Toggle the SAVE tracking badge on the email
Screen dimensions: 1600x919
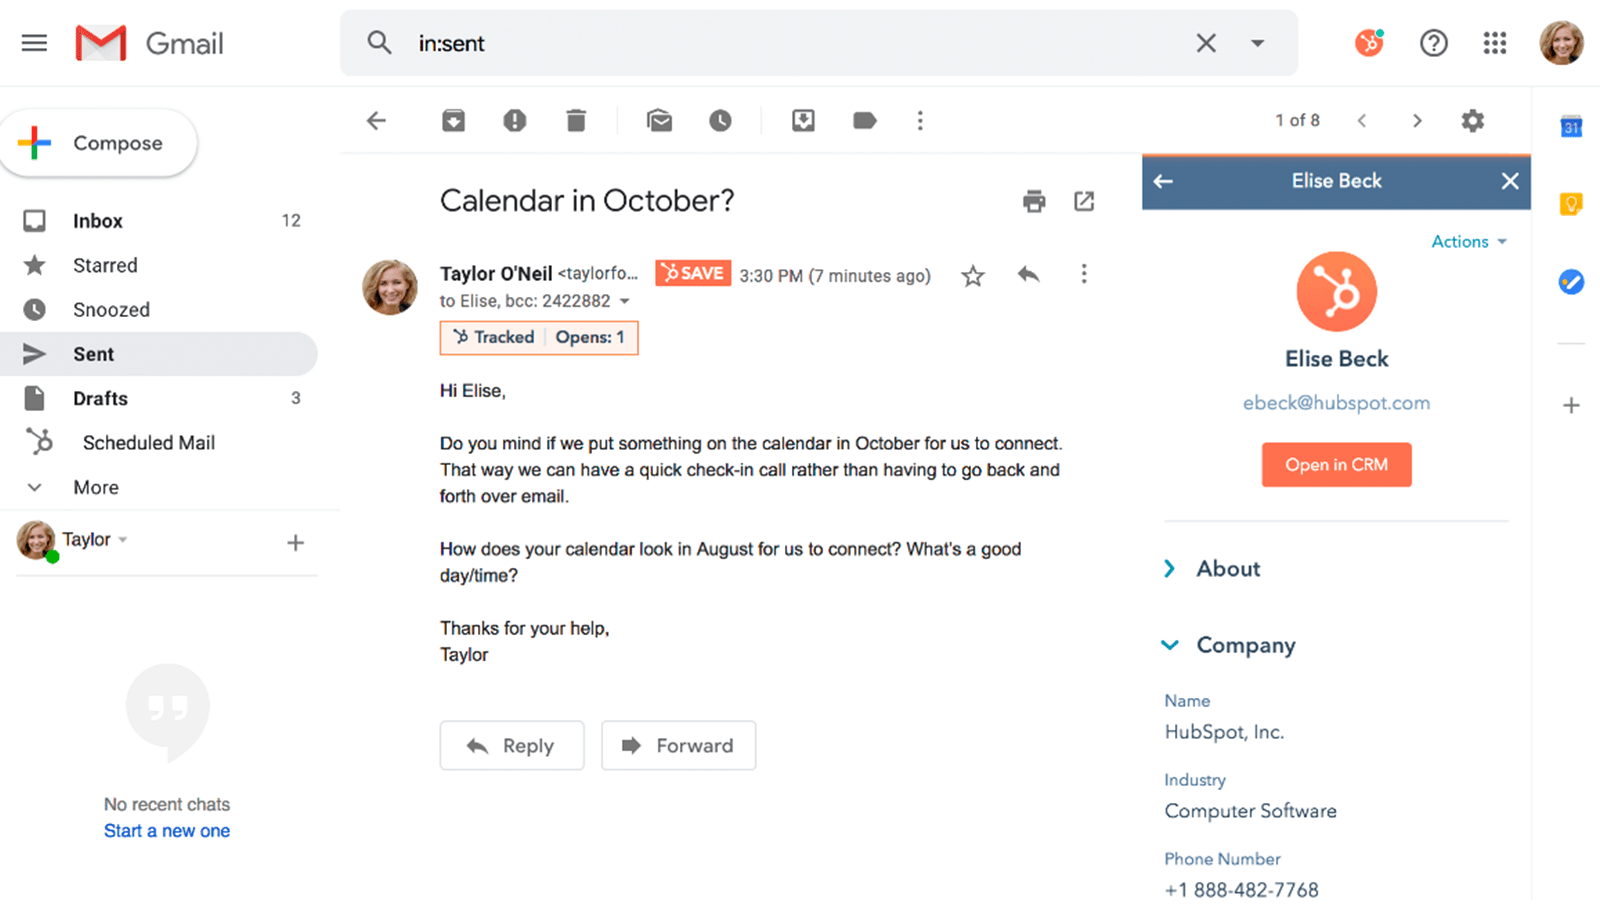click(692, 272)
